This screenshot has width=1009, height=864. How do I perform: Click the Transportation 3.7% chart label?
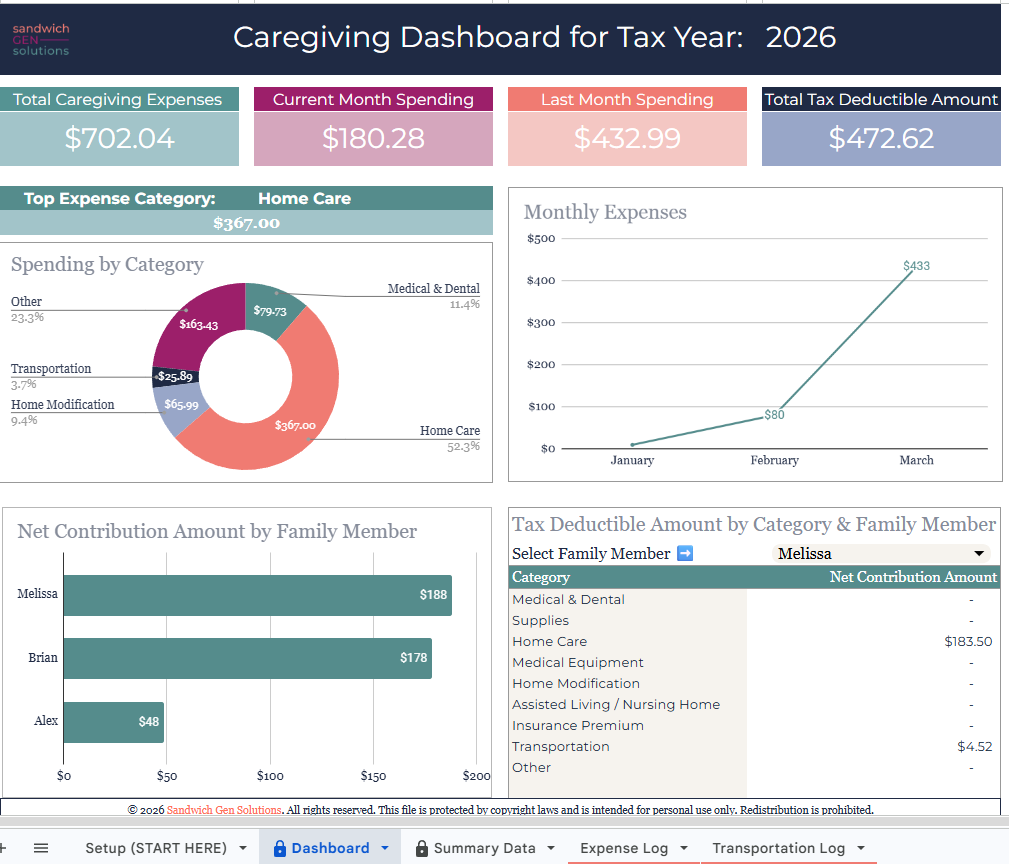(51, 376)
